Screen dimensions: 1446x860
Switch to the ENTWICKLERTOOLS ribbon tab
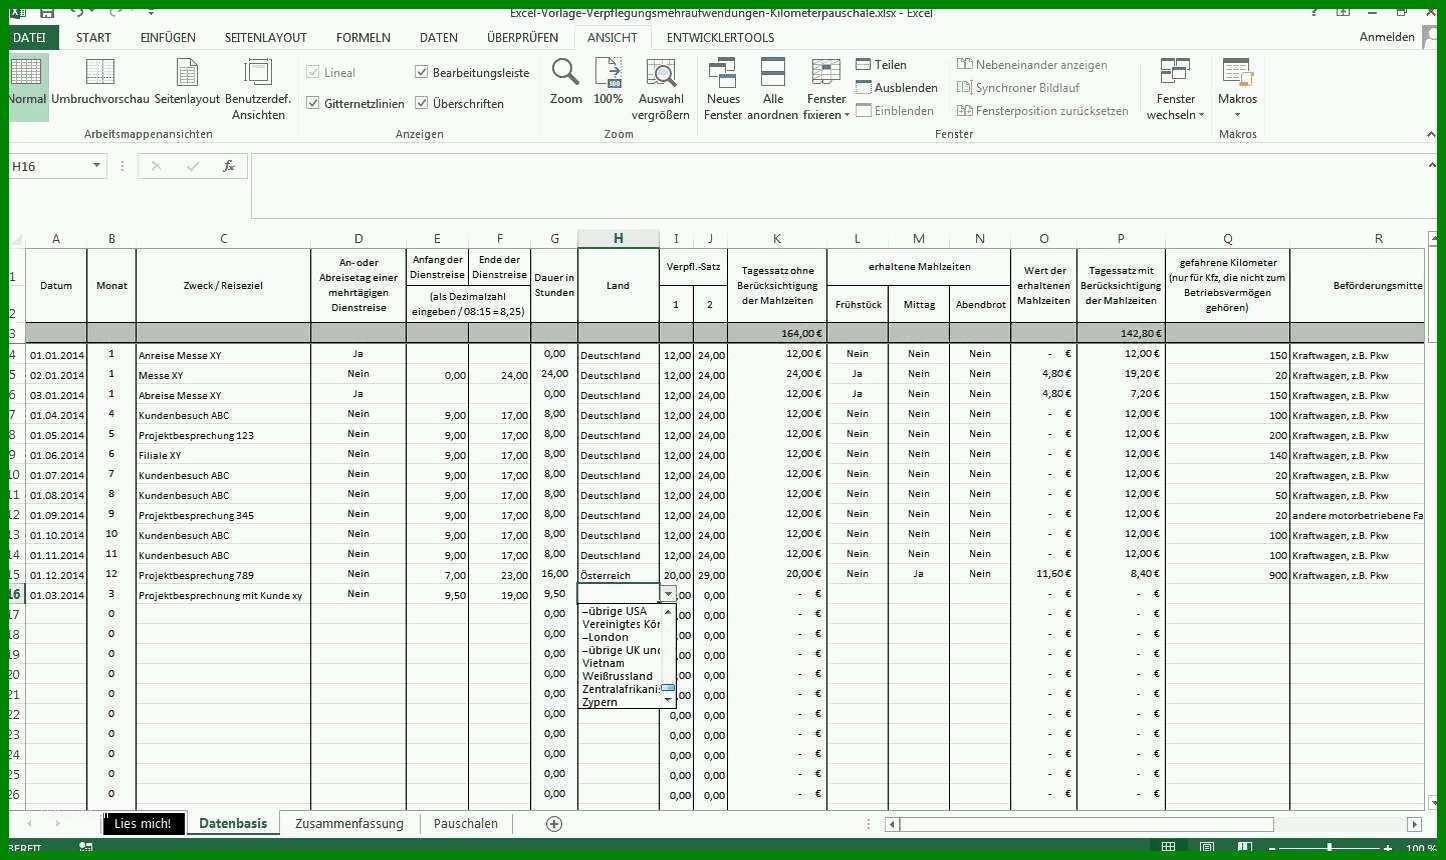click(x=720, y=37)
